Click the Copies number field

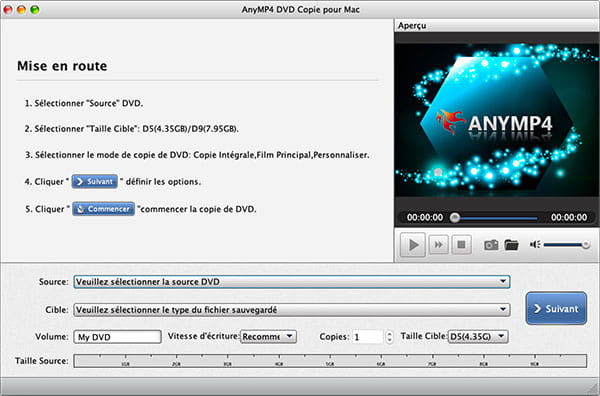pyautogui.click(x=368, y=337)
